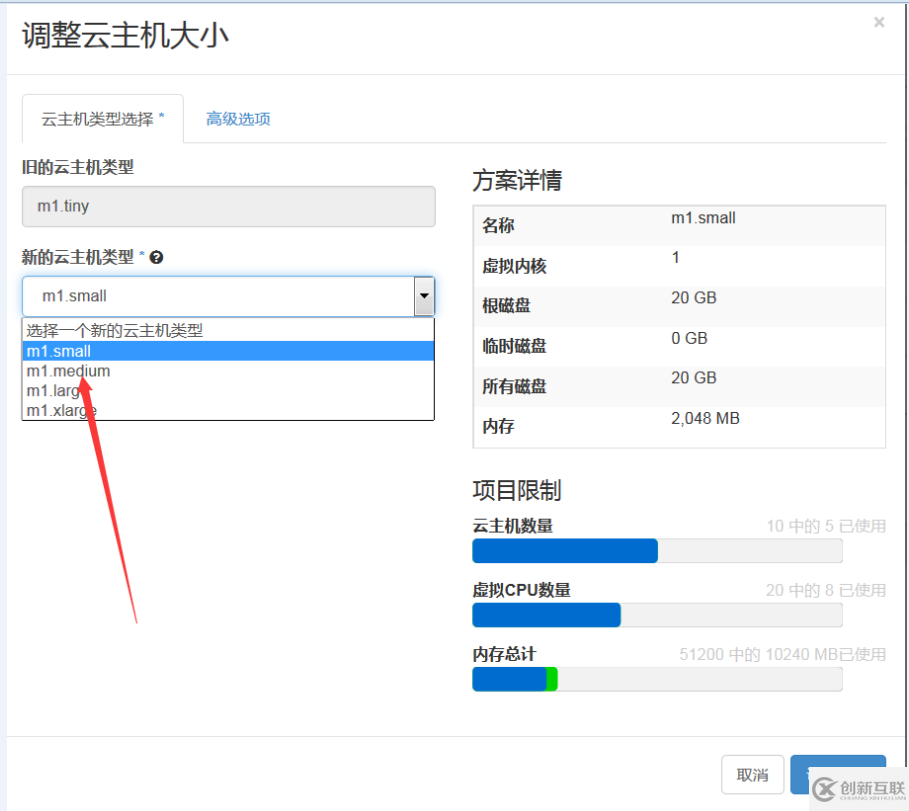Viewport: 909px width, 811px height.
Task: Open the help icon next to 新的云主机类型
Action: 156,257
